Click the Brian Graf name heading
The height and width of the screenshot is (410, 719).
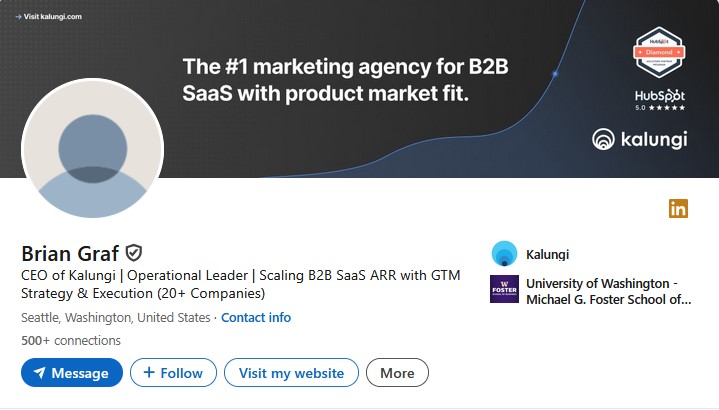[x=69, y=252]
